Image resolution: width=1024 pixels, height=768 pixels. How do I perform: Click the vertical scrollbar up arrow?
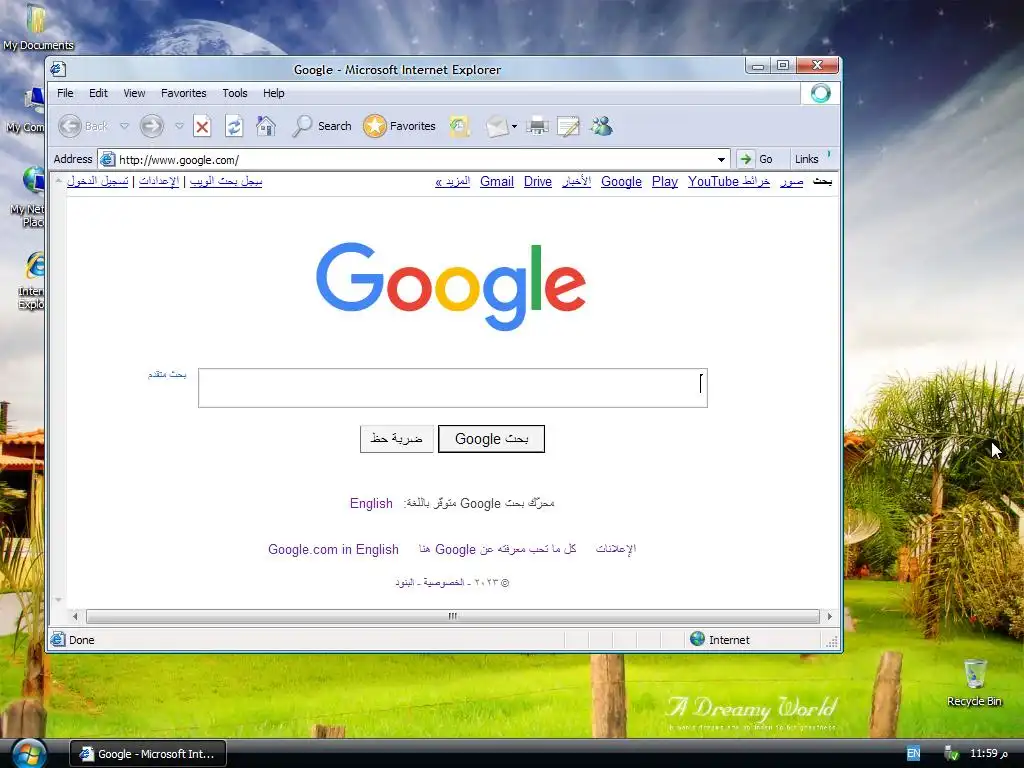[x=58, y=180]
